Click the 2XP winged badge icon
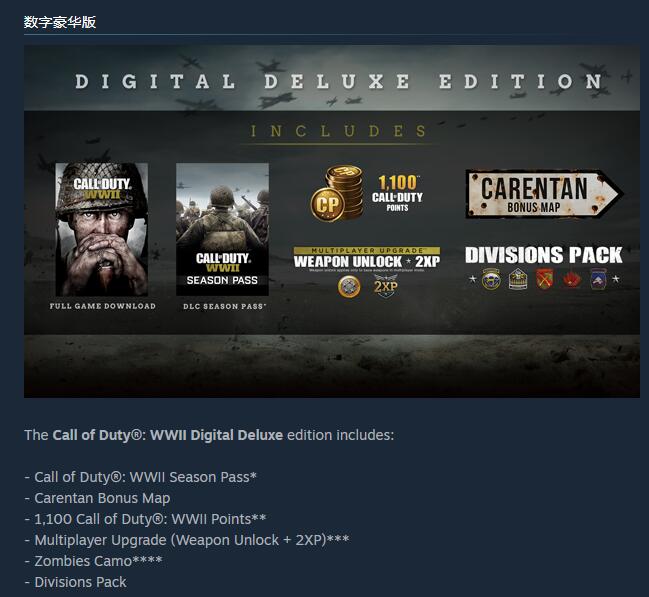Screen dimensions: 649x597 pyautogui.click(x=385, y=286)
